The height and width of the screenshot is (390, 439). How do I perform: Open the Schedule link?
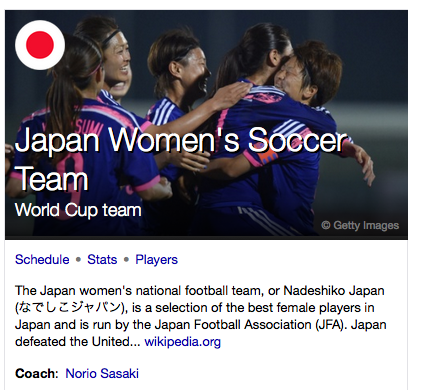(42, 259)
